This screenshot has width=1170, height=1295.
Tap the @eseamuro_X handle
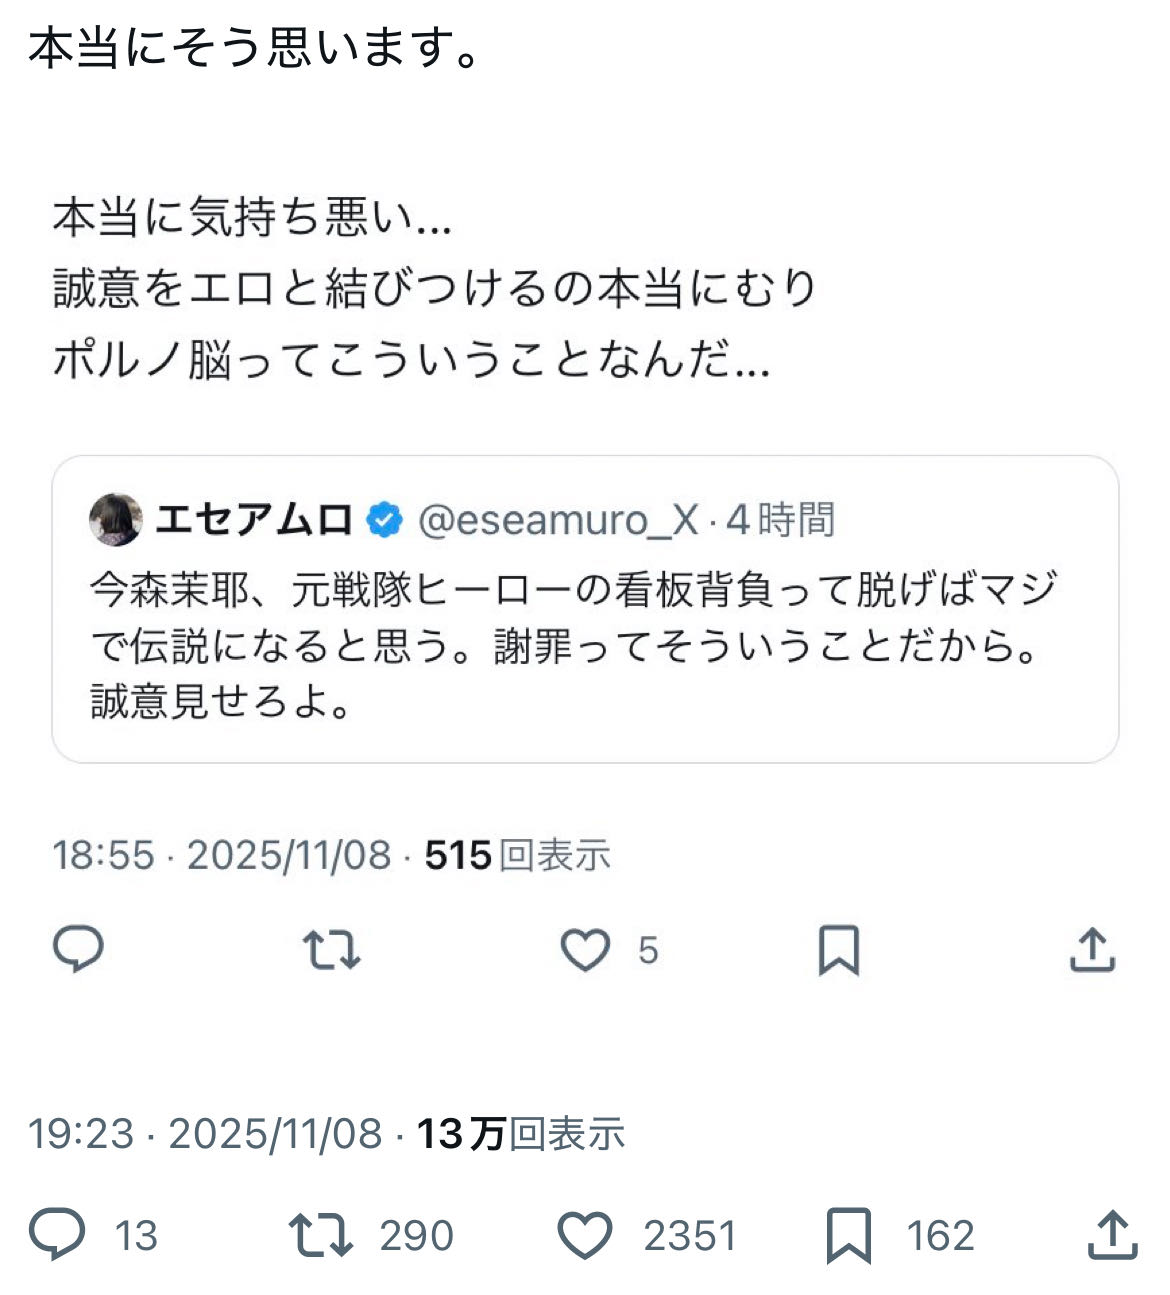(558, 520)
